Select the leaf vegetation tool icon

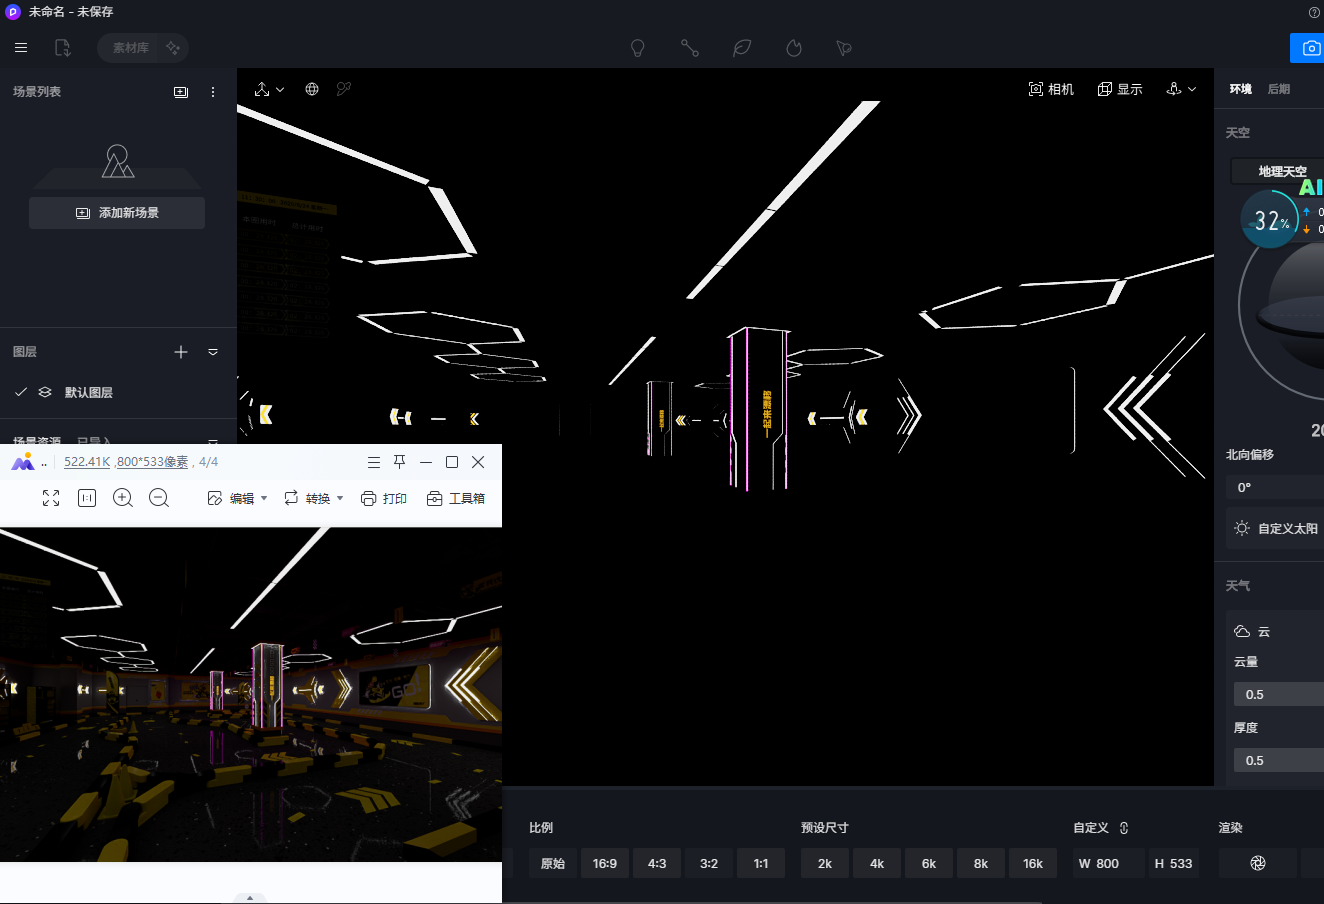pos(742,48)
